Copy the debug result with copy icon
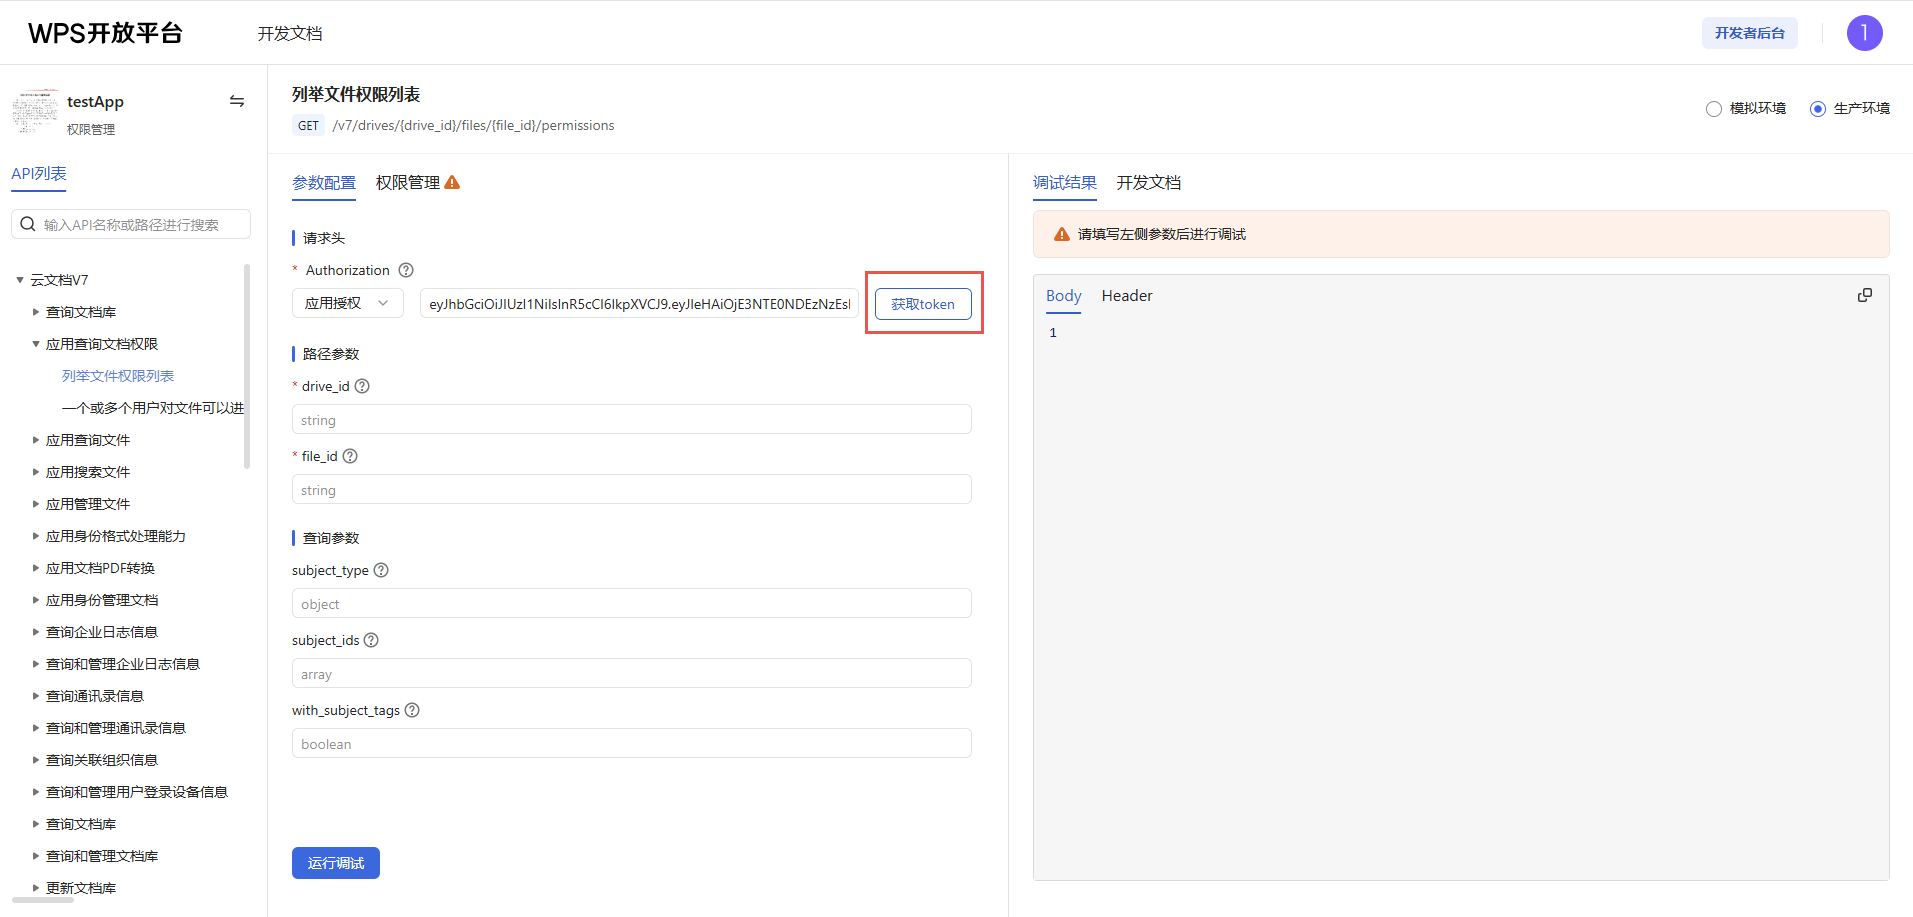 tap(1864, 295)
